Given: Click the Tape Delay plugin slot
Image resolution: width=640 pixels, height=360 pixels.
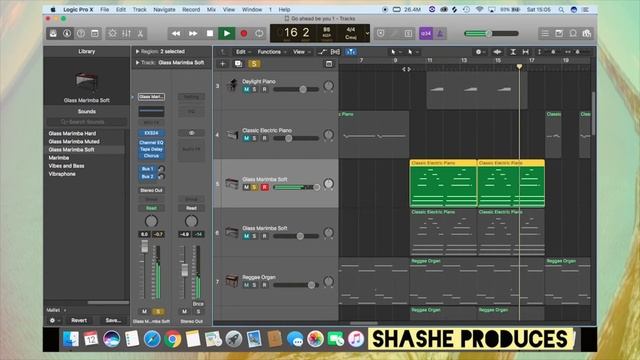Looking at the screenshot, I should 151,149.
